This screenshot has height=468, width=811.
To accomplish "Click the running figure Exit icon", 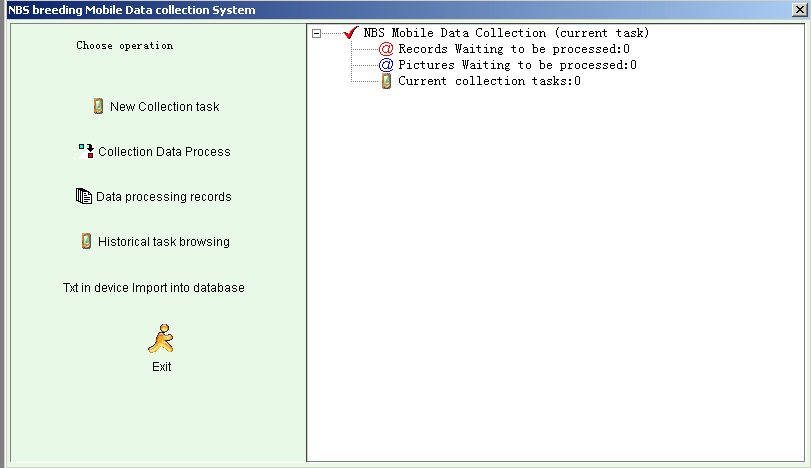I will click(x=161, y=339).
